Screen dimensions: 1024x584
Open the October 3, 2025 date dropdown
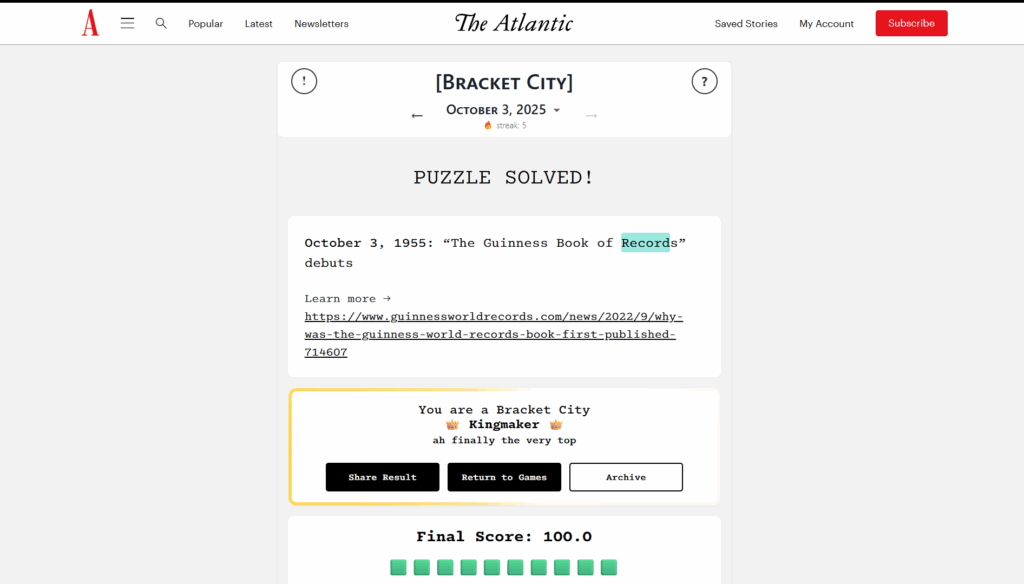tap(503, 110)
